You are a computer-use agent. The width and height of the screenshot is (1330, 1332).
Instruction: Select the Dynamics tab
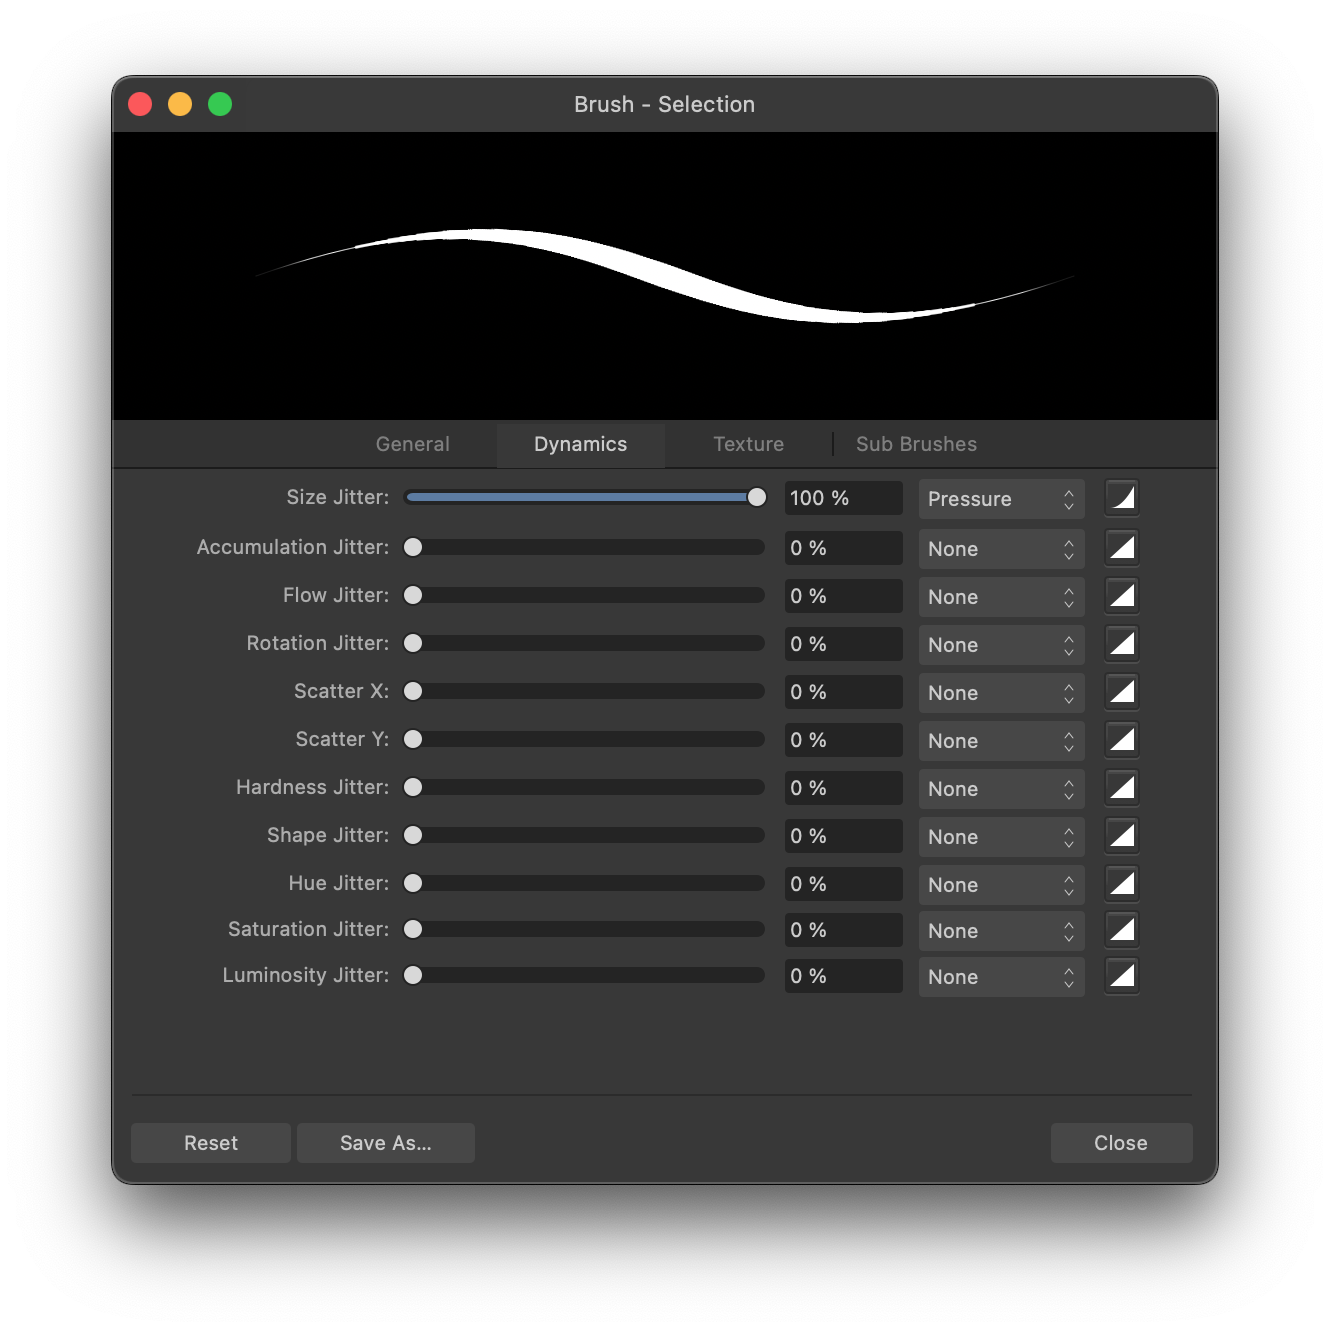point(581,444)
